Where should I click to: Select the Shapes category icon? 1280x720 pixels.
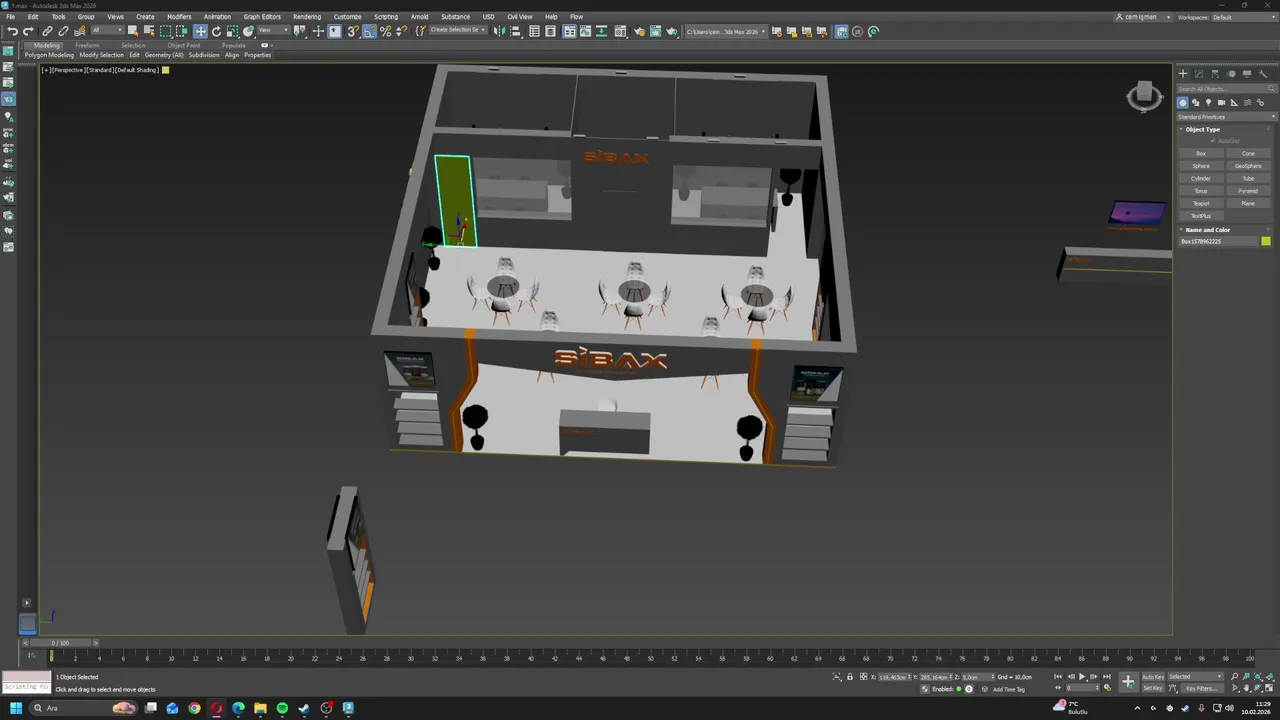tap(1195, 103)
